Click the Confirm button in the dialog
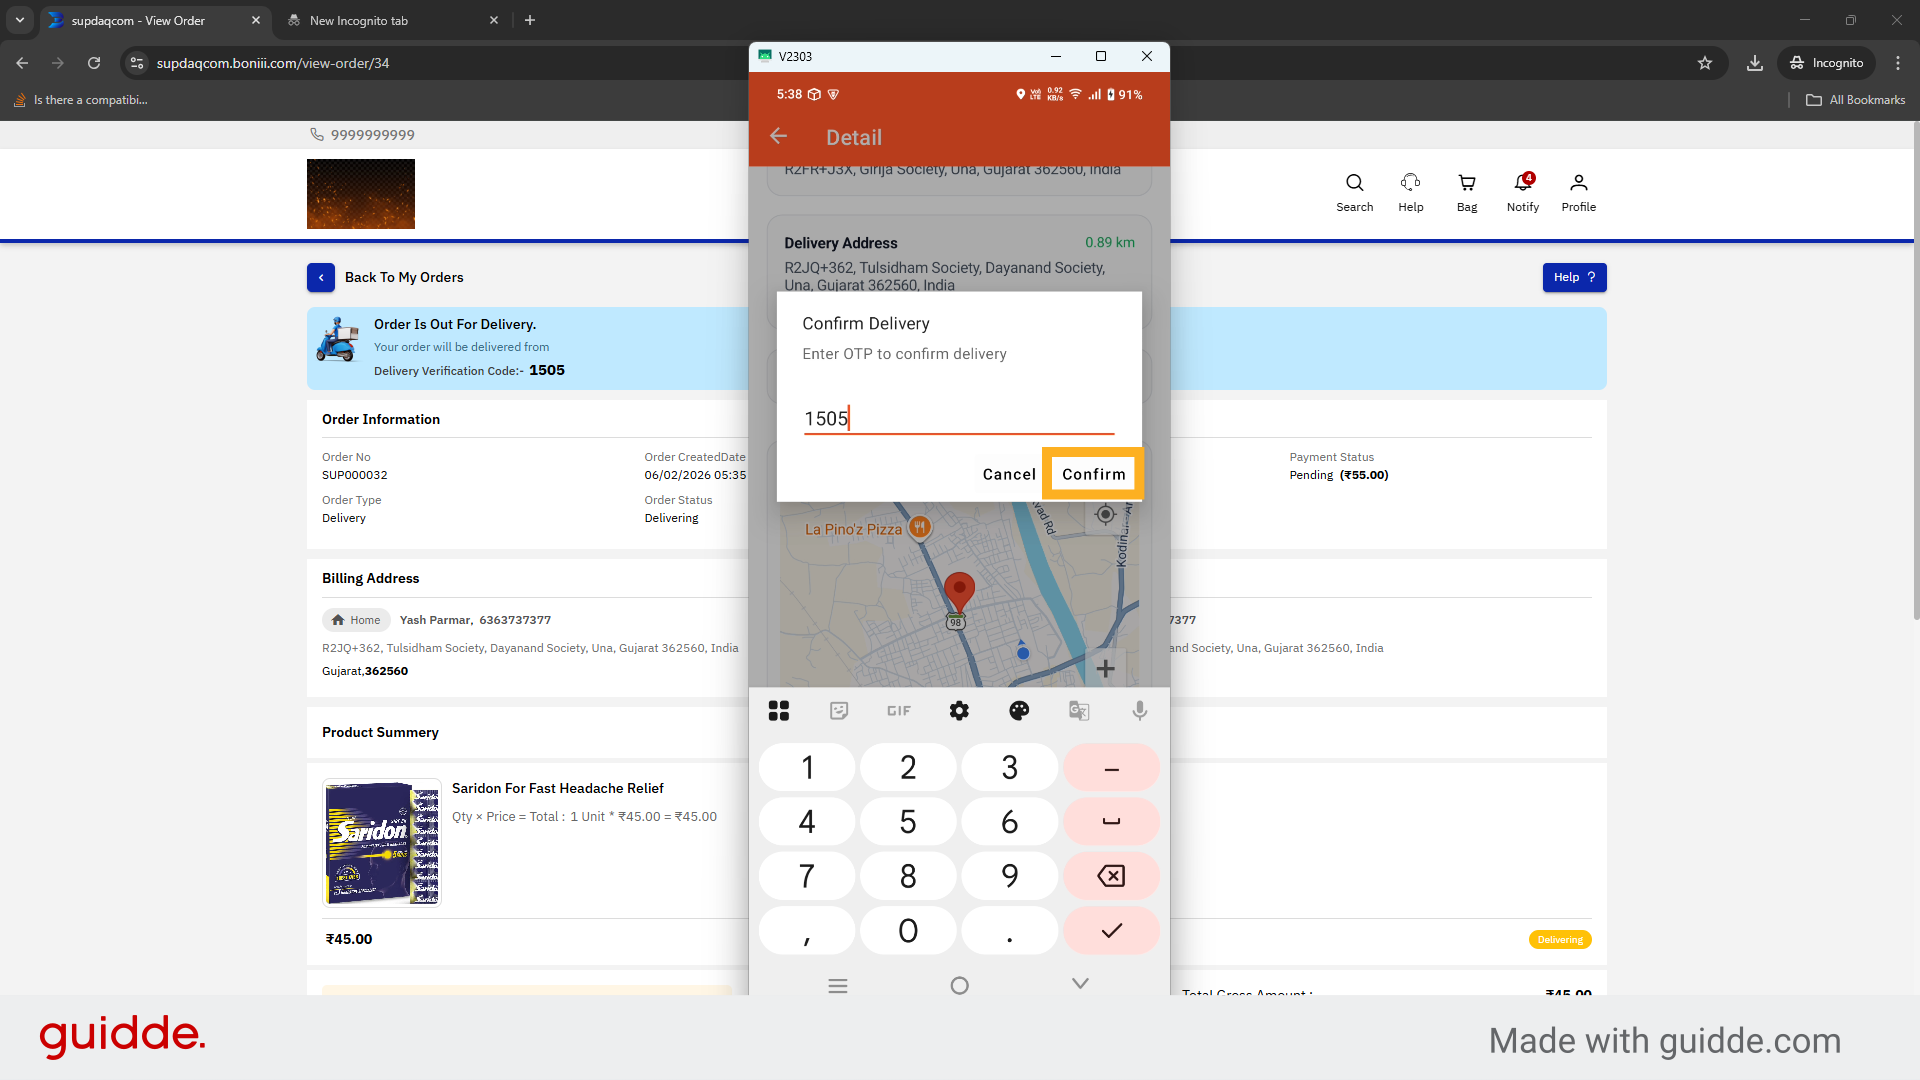Viewport: 1920px width, 1080px height. (1093, 474)
